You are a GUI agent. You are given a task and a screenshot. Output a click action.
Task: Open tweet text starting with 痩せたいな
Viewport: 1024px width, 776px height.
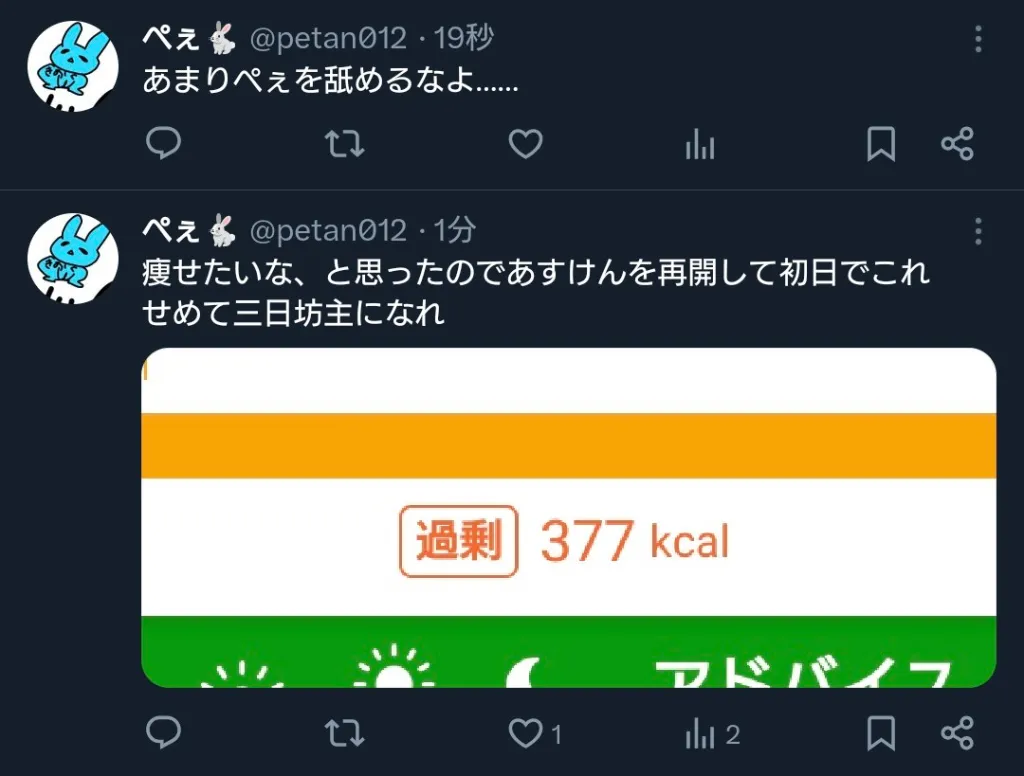tap(536, 292)
